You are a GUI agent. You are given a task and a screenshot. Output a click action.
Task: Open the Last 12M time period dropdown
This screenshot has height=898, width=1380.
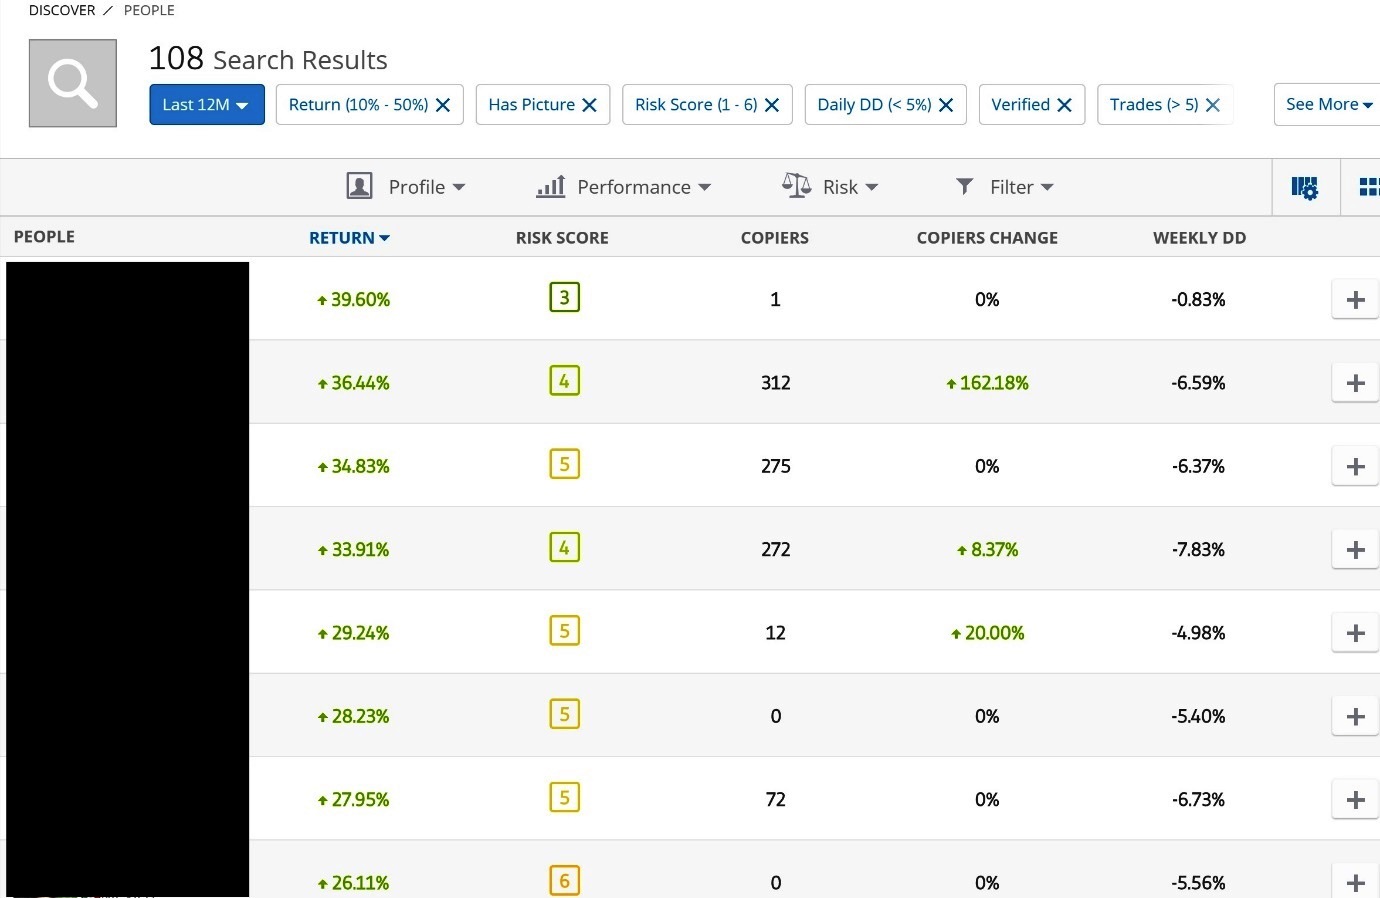coord(206,104)
